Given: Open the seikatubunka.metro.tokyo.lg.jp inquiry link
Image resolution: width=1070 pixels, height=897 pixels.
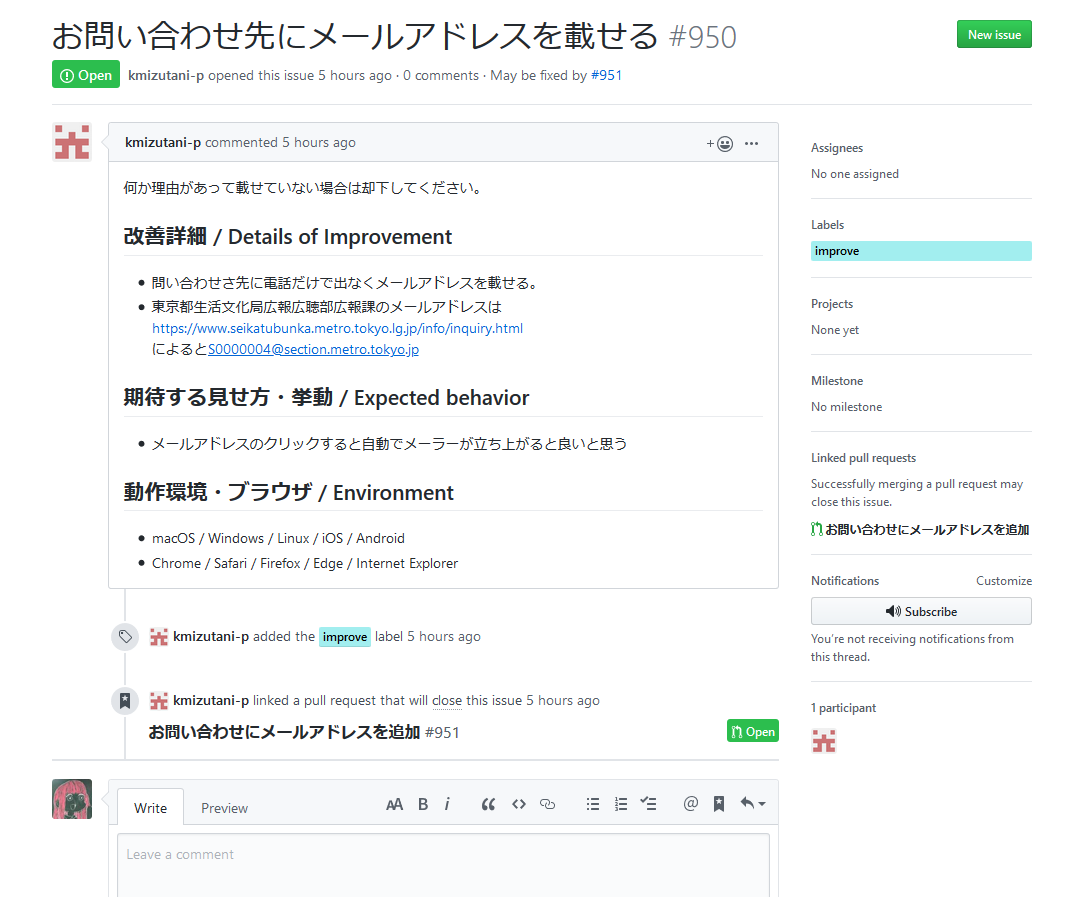Looking at the screenshot, I should coord(337,328).
